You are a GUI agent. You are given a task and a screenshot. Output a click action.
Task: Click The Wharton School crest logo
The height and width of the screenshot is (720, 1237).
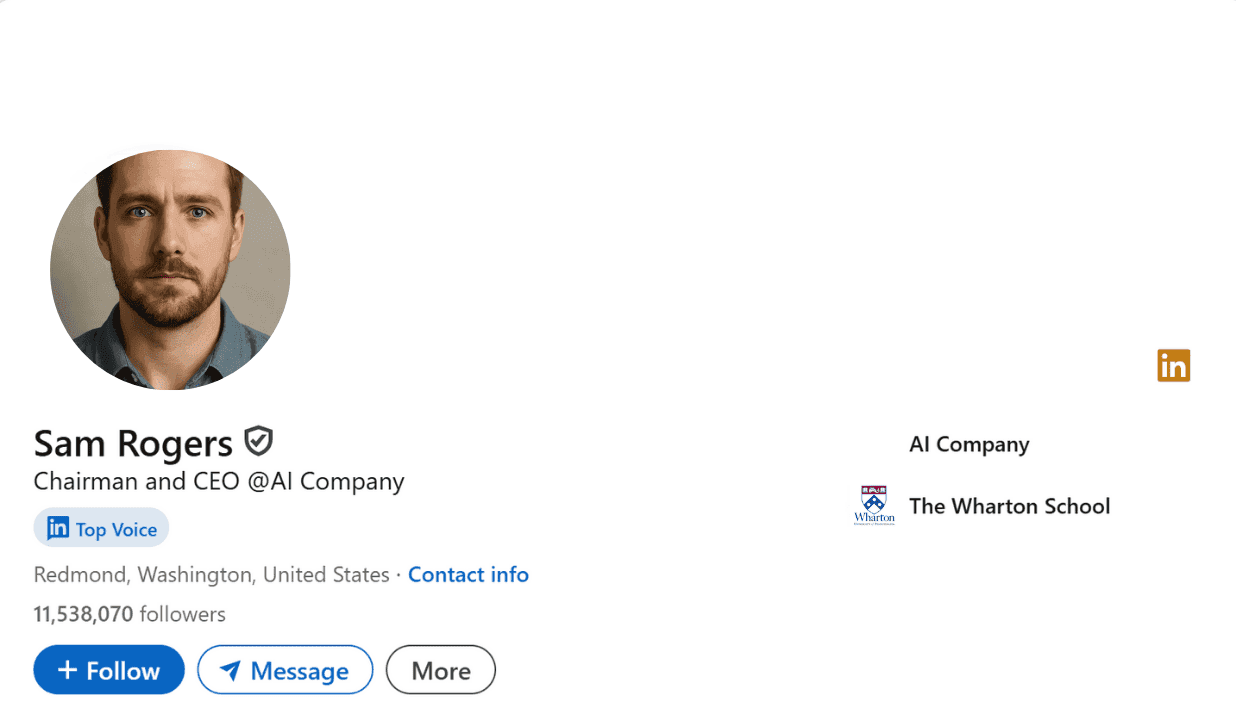[874, 505]
